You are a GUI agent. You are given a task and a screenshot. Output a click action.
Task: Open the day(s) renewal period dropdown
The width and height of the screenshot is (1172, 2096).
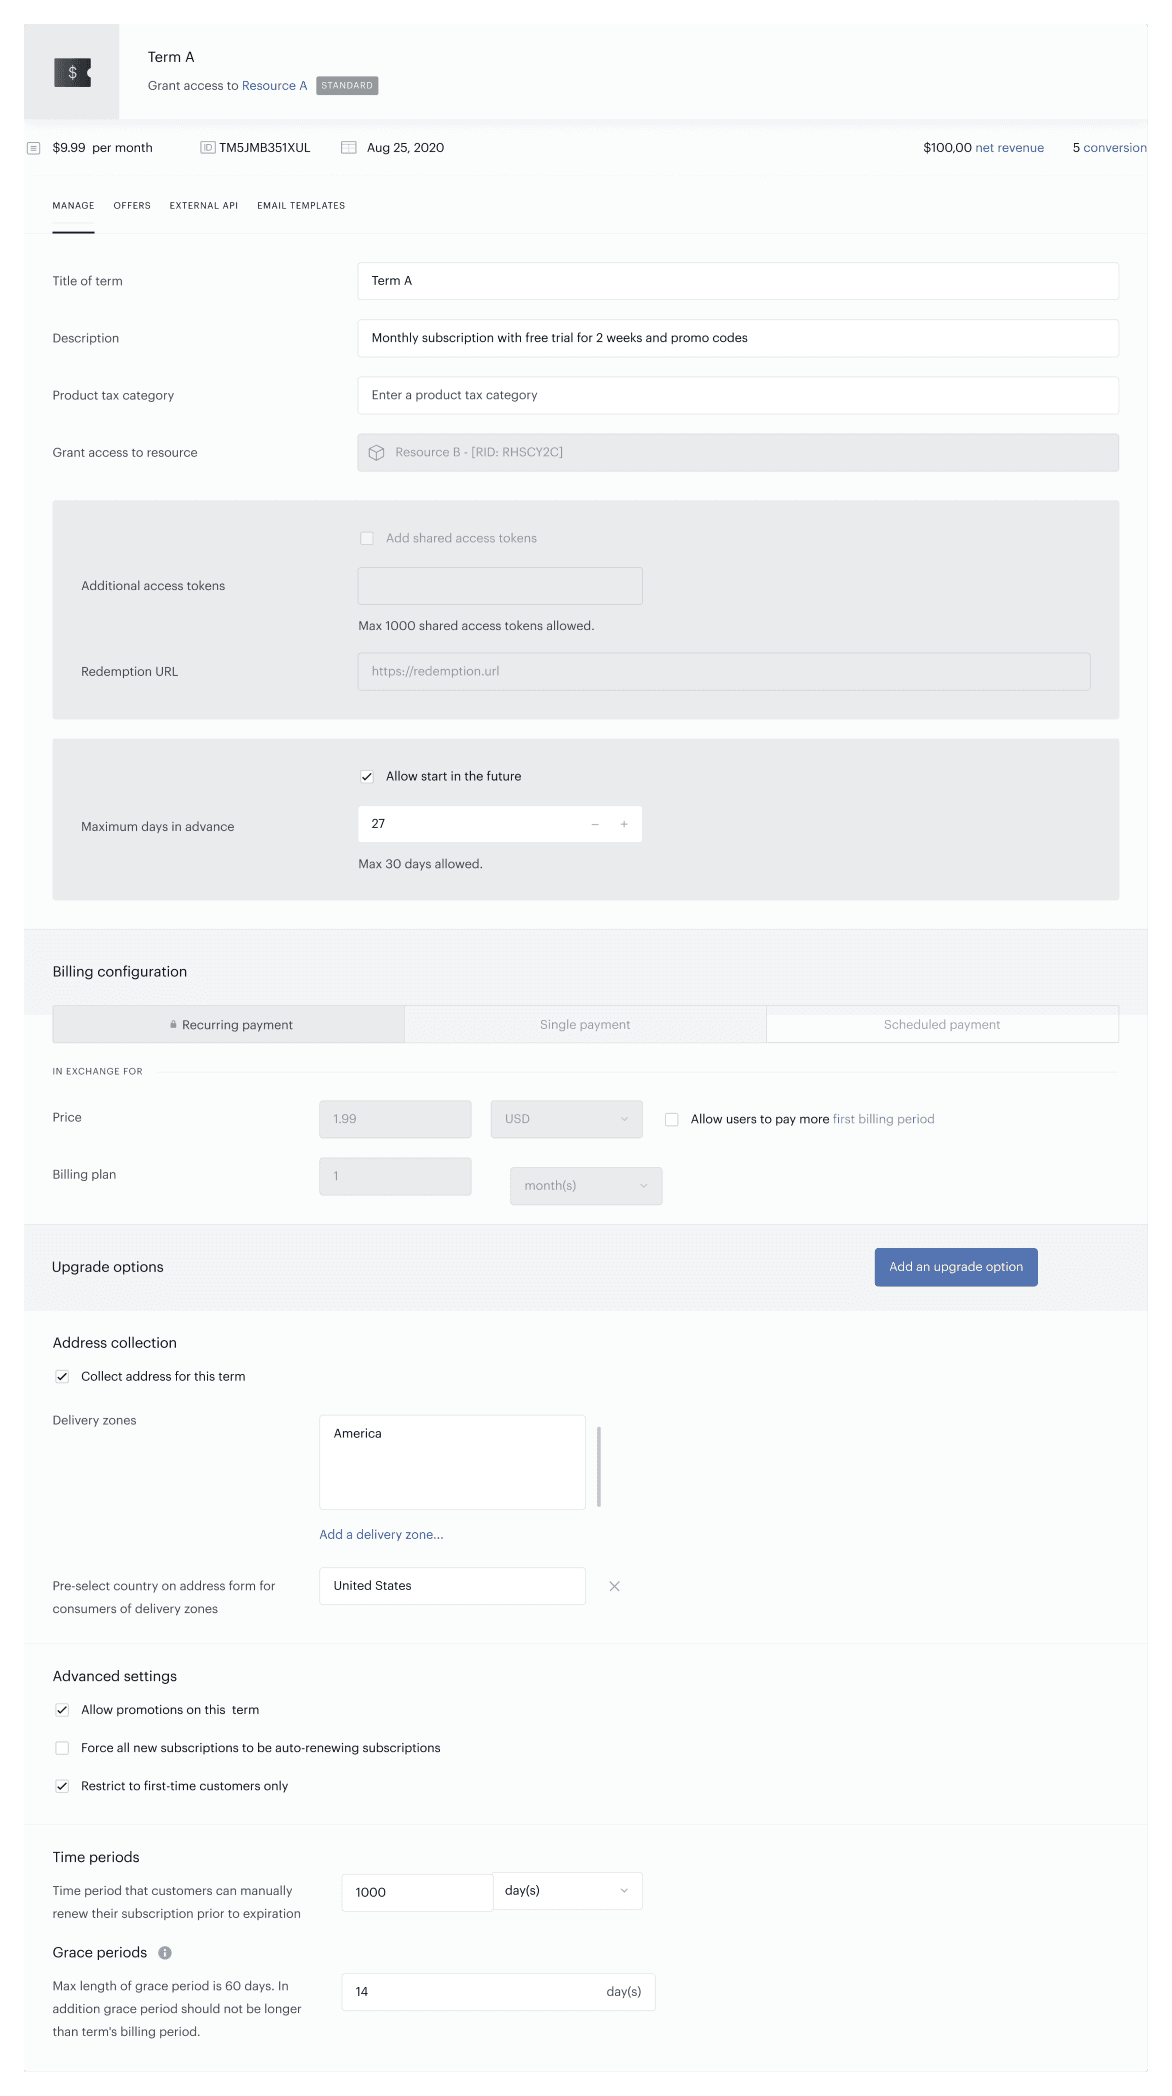click(567, 1891)
